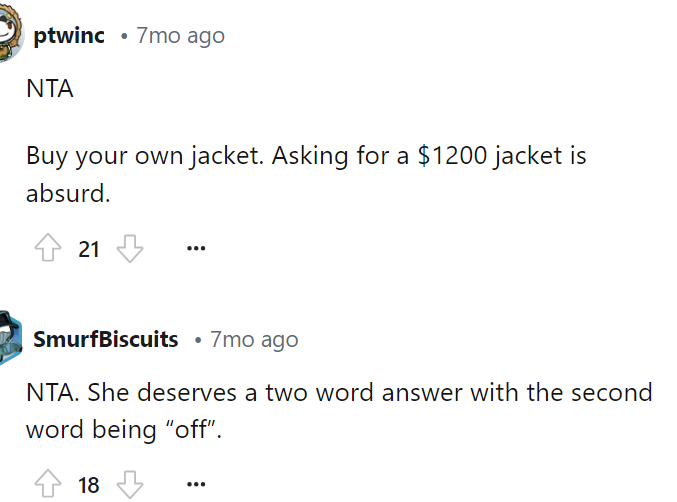Open more options on ptwinc's comment

click(x=196, y=249)
